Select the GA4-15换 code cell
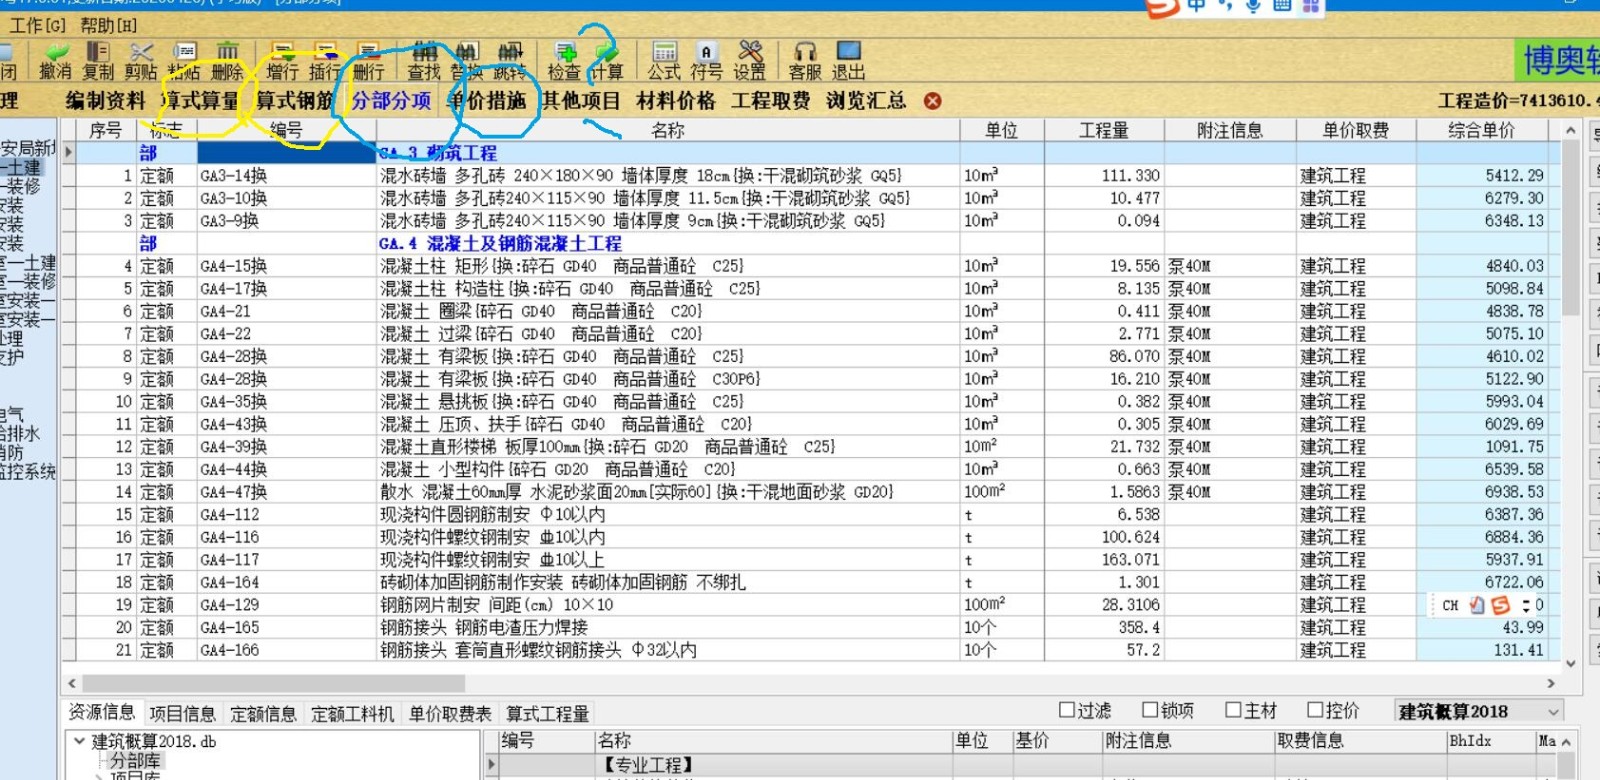The width and height of the screenshot is (1600, 780). tap(286, 266)
